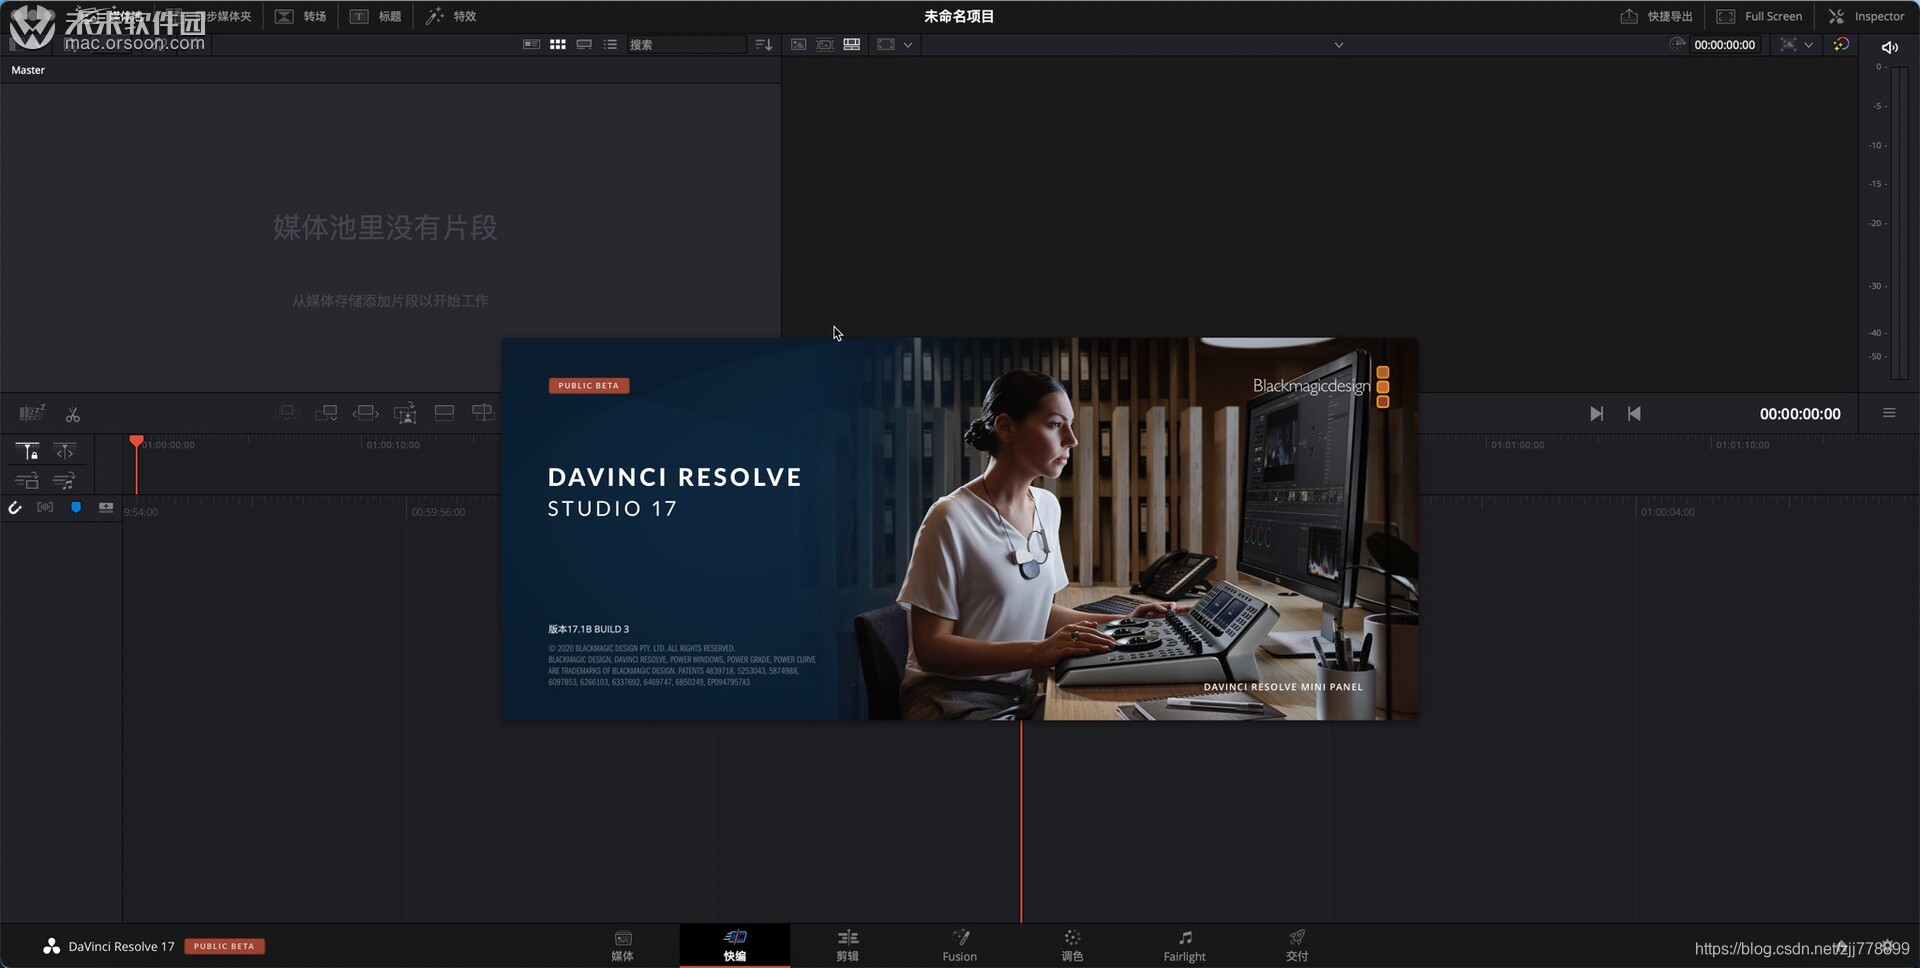The image size is (1920, 968).
Task: Switch to the 调色 color page
Action: (1072, 946)
